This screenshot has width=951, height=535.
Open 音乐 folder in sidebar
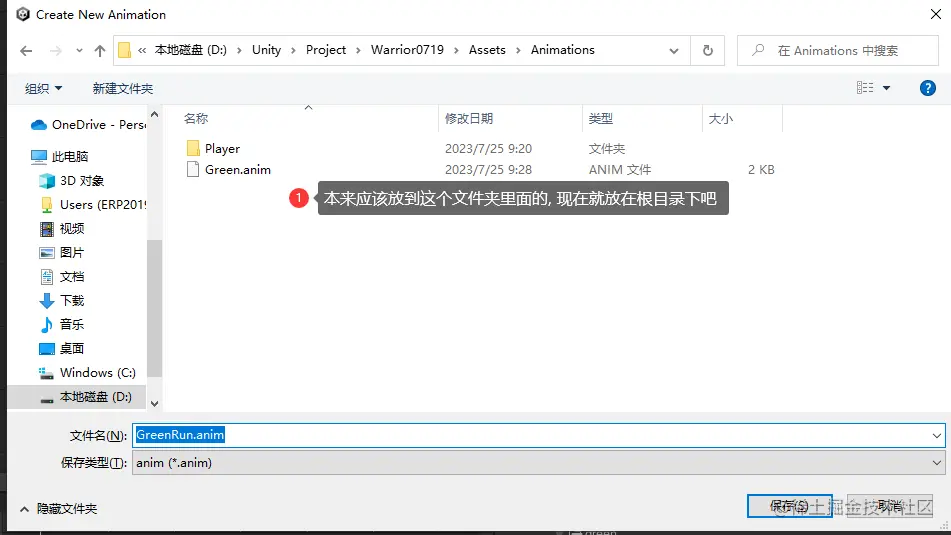[62, 325]
